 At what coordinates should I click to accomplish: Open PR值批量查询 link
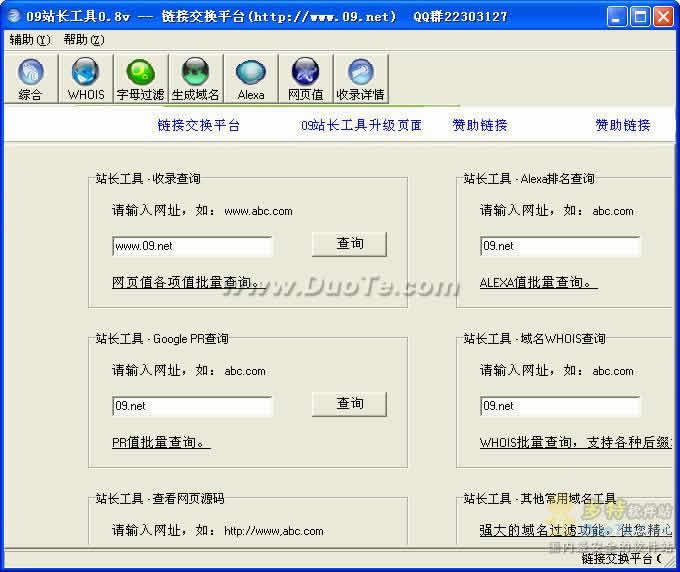[x=161, y=443]
